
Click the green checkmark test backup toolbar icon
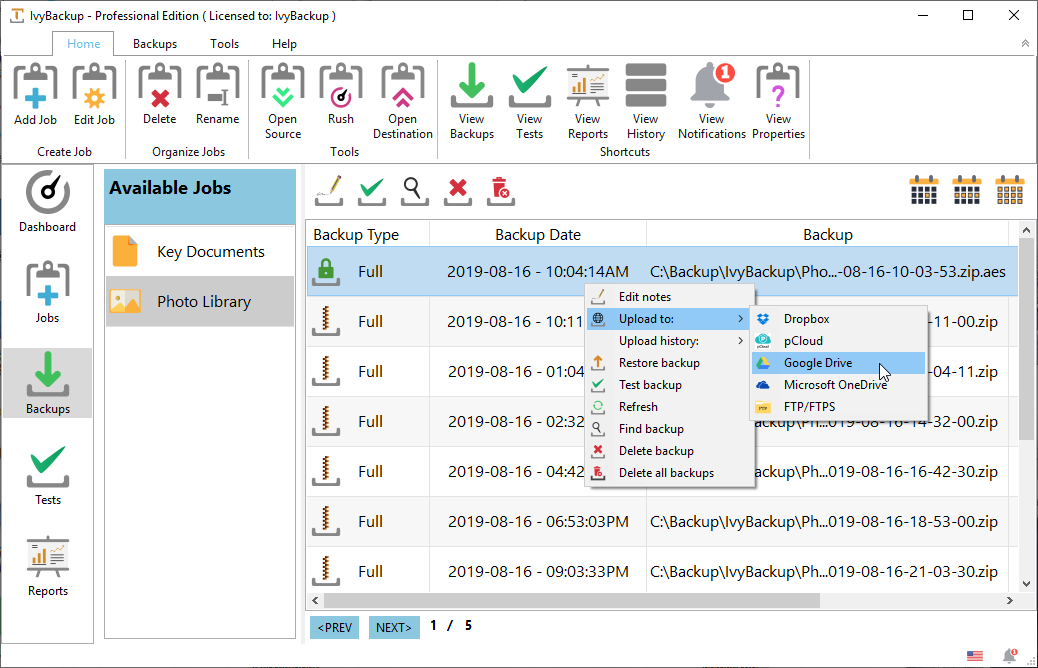372,189
